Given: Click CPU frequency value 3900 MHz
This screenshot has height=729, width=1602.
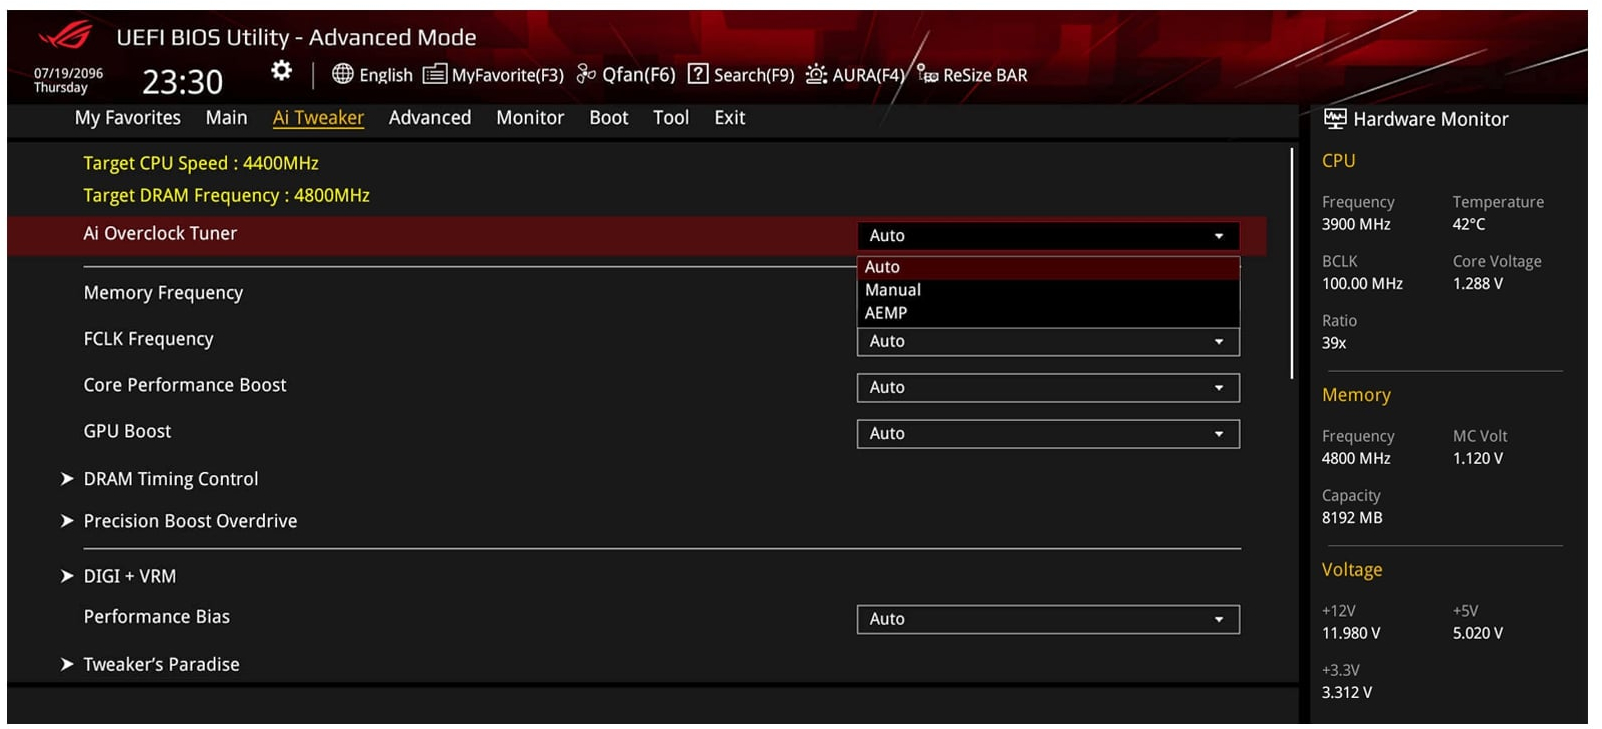Looking at the screenshot, I should click(x=1356, y=224).
